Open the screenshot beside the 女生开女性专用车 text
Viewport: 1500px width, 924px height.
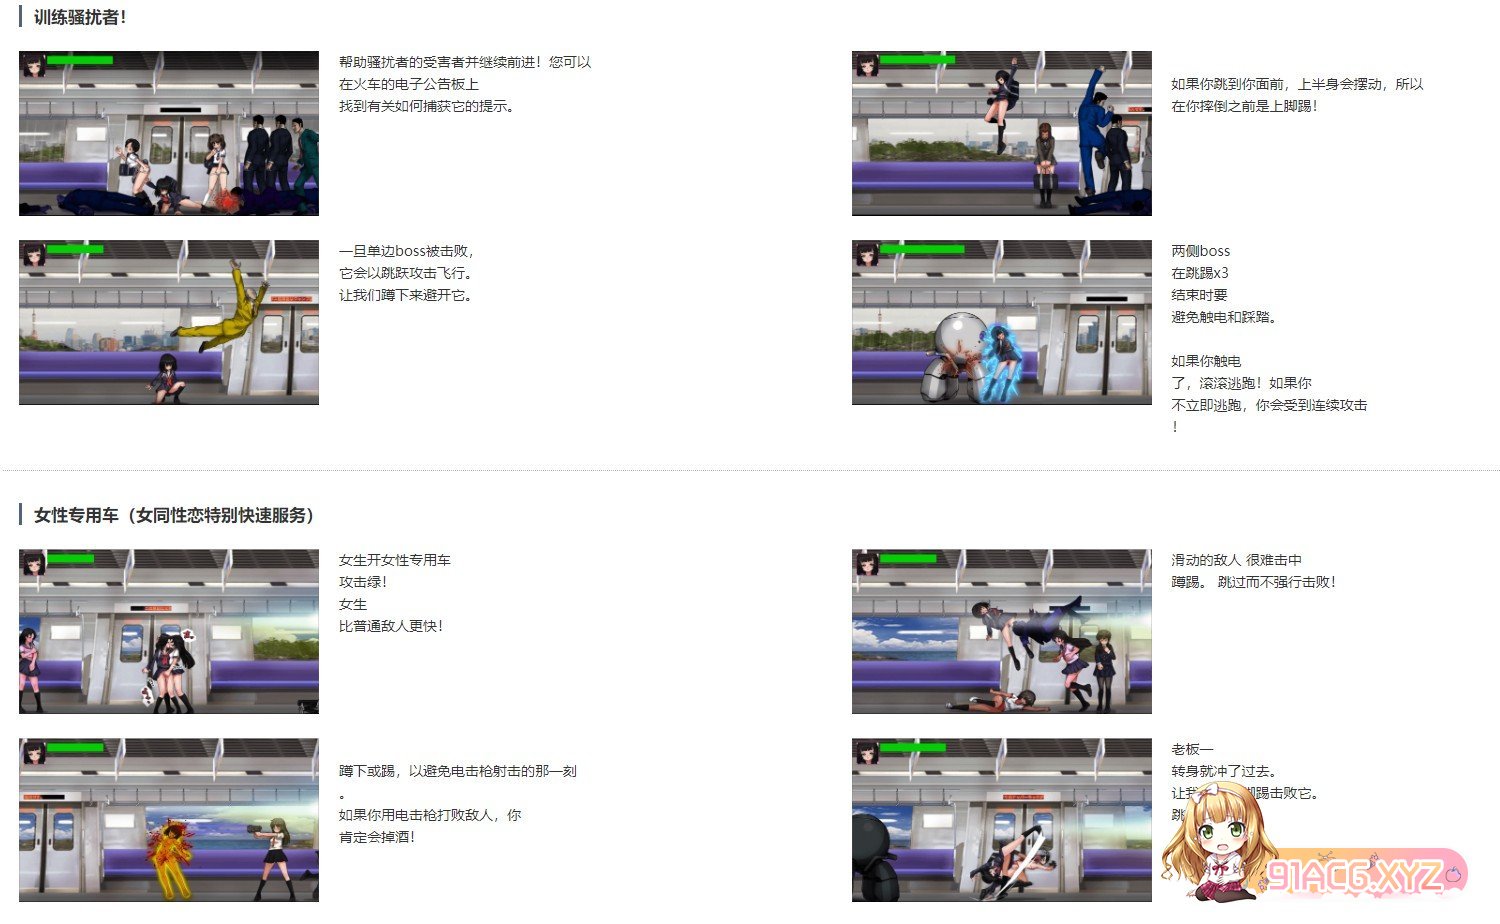169,631
